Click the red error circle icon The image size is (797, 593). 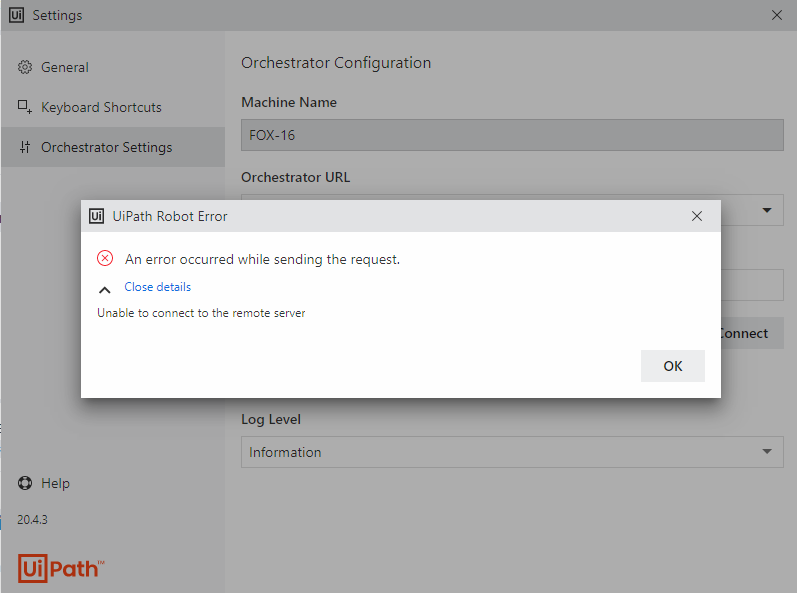tap(105, 259)
